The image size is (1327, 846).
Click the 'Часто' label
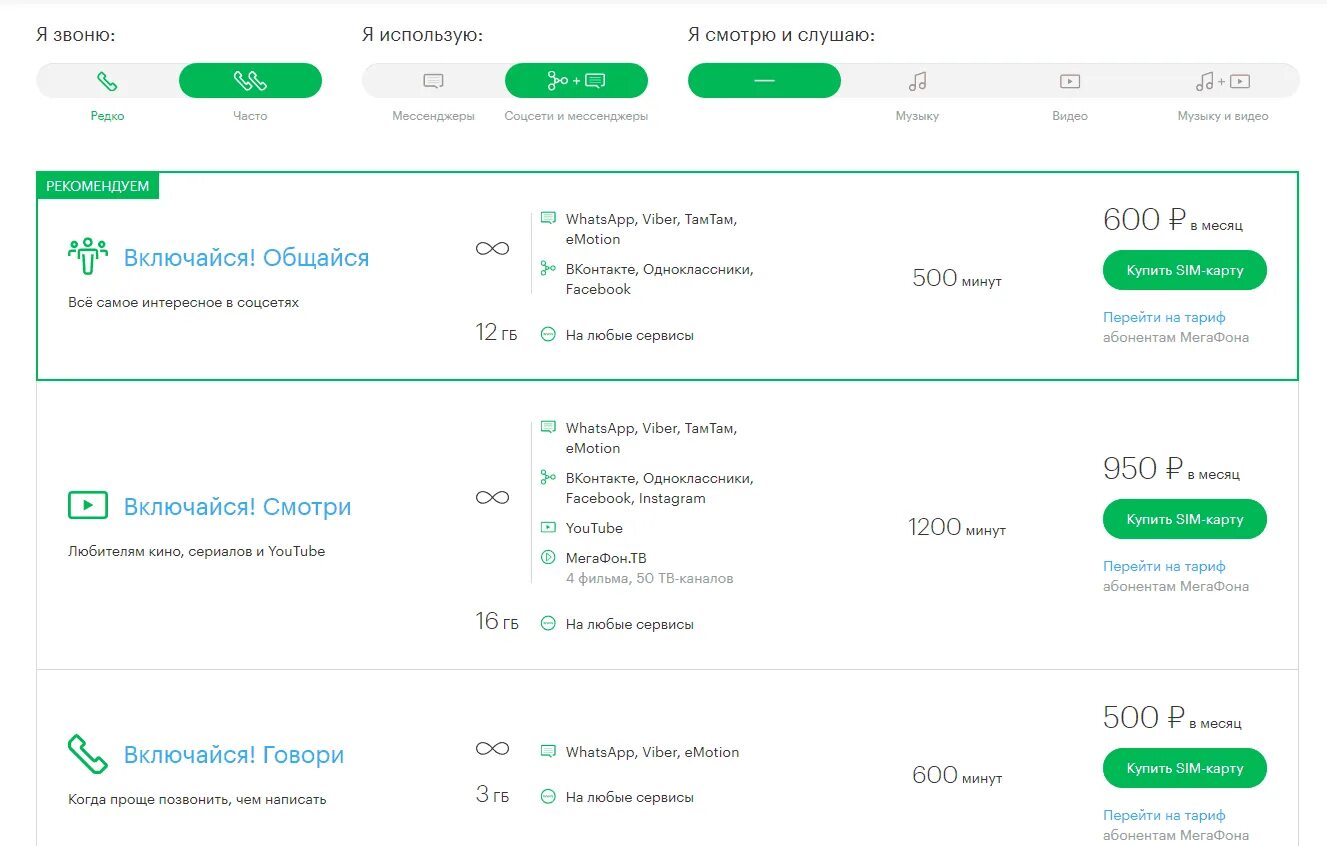point(250,116)
